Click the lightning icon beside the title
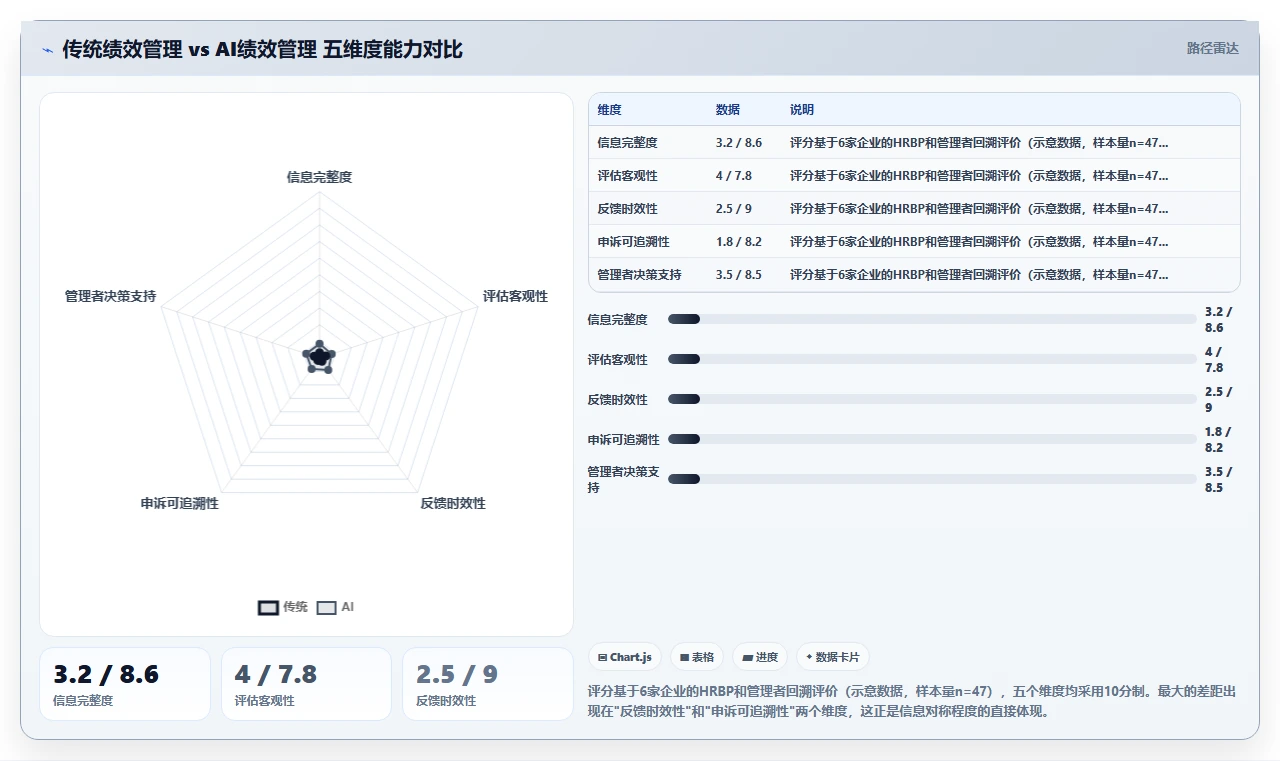Image resolution: width=1280 pixels, height=761 pixels. pyautogui.click(x=48, y=49)
